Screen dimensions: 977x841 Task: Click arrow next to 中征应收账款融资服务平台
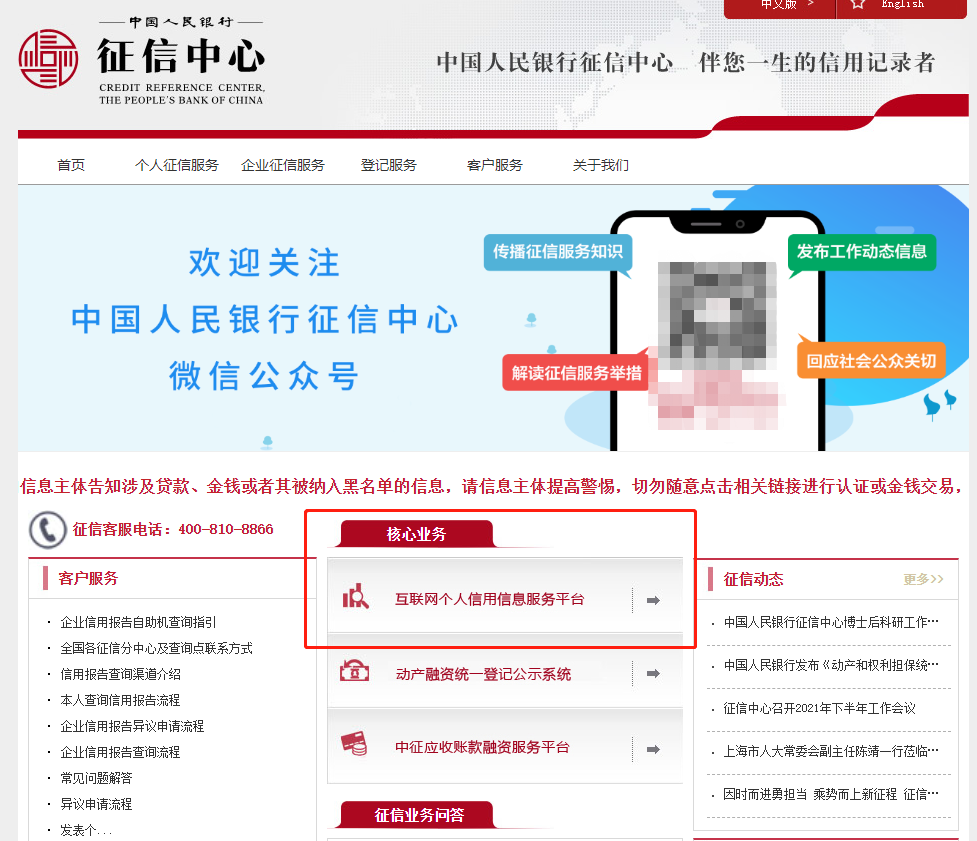[653, 749]
